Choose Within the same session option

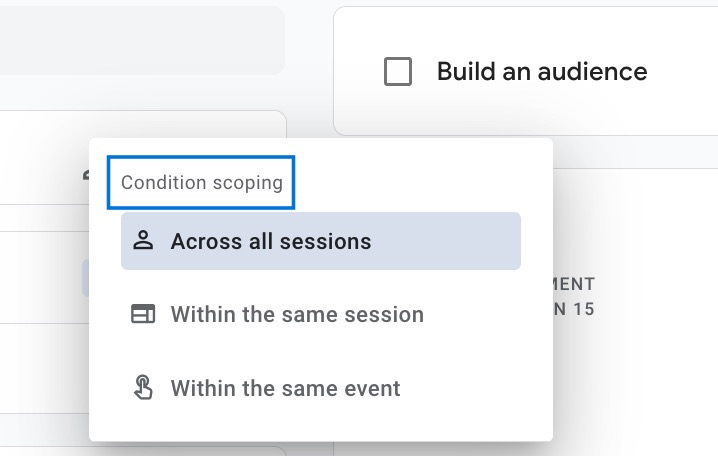click(x=321, y=314)
